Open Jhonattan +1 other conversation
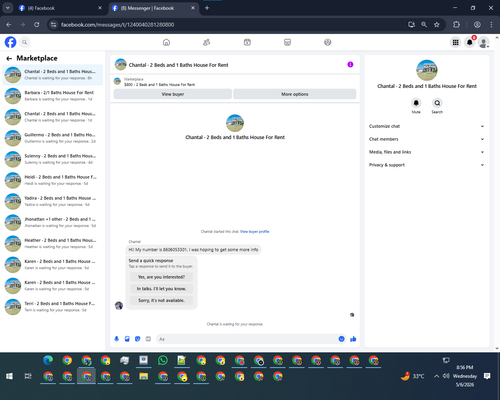This screenshot has height=400, width=500. 53,222
